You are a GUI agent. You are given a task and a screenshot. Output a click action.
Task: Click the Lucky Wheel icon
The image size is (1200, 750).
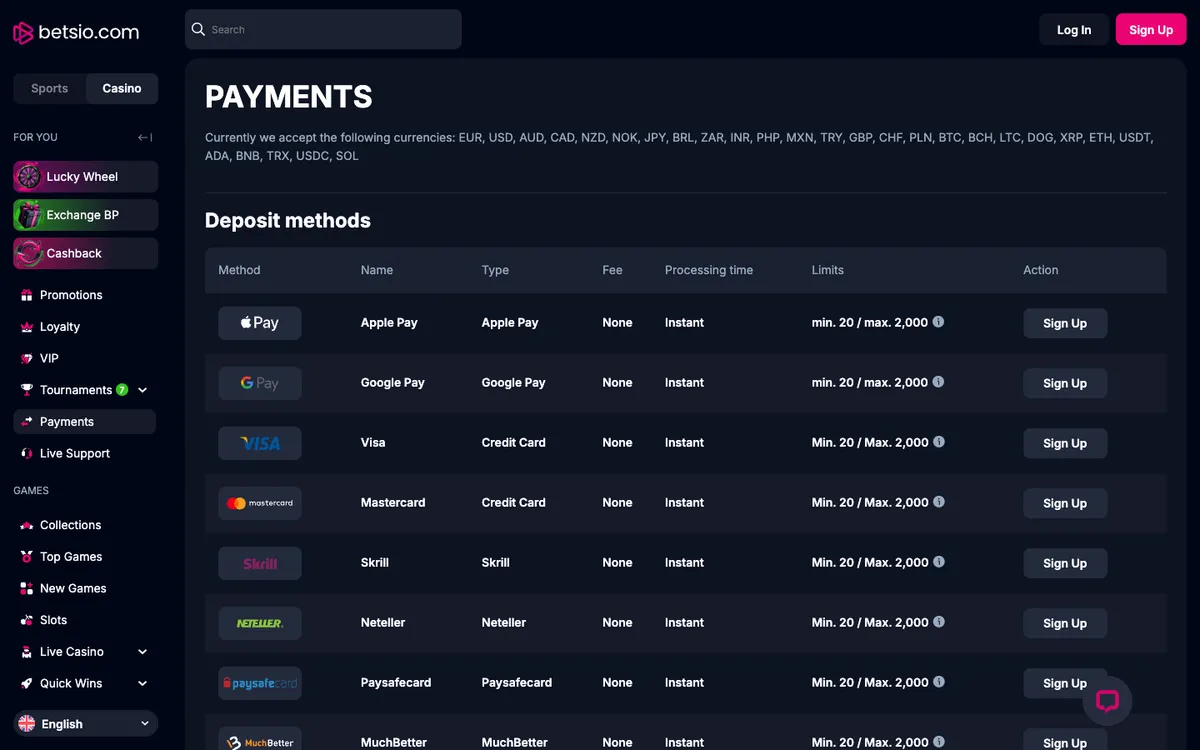(29, 176)
